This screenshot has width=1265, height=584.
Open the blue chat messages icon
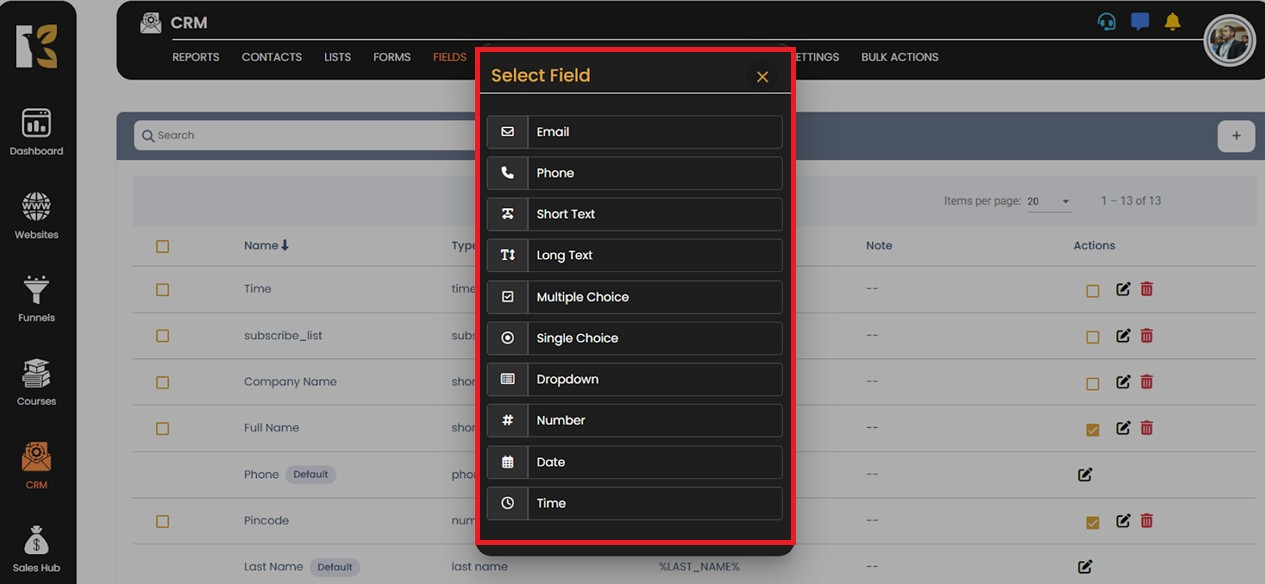coord(1140,22)
